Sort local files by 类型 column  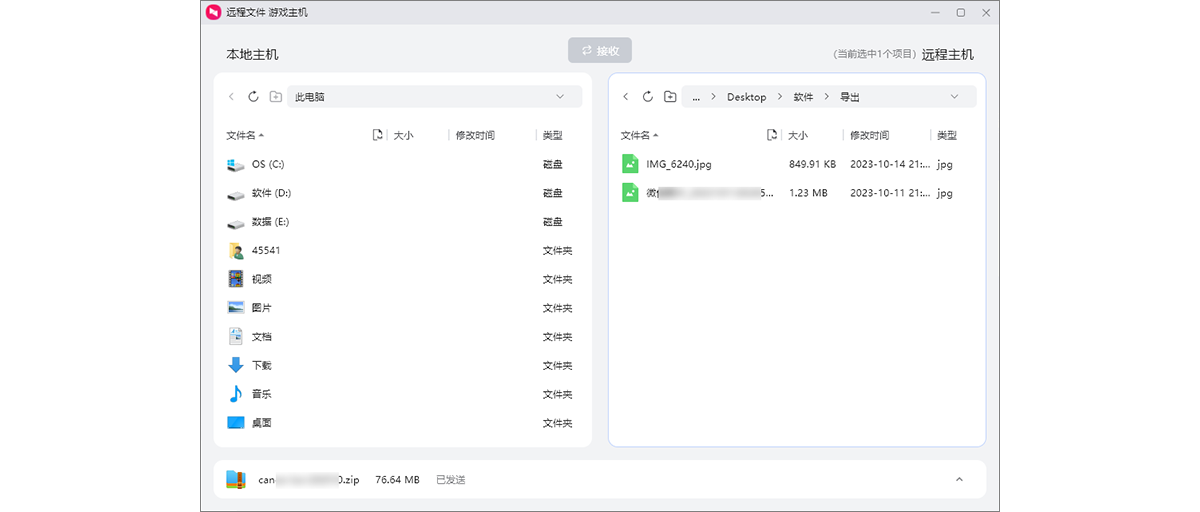[553, 135]
